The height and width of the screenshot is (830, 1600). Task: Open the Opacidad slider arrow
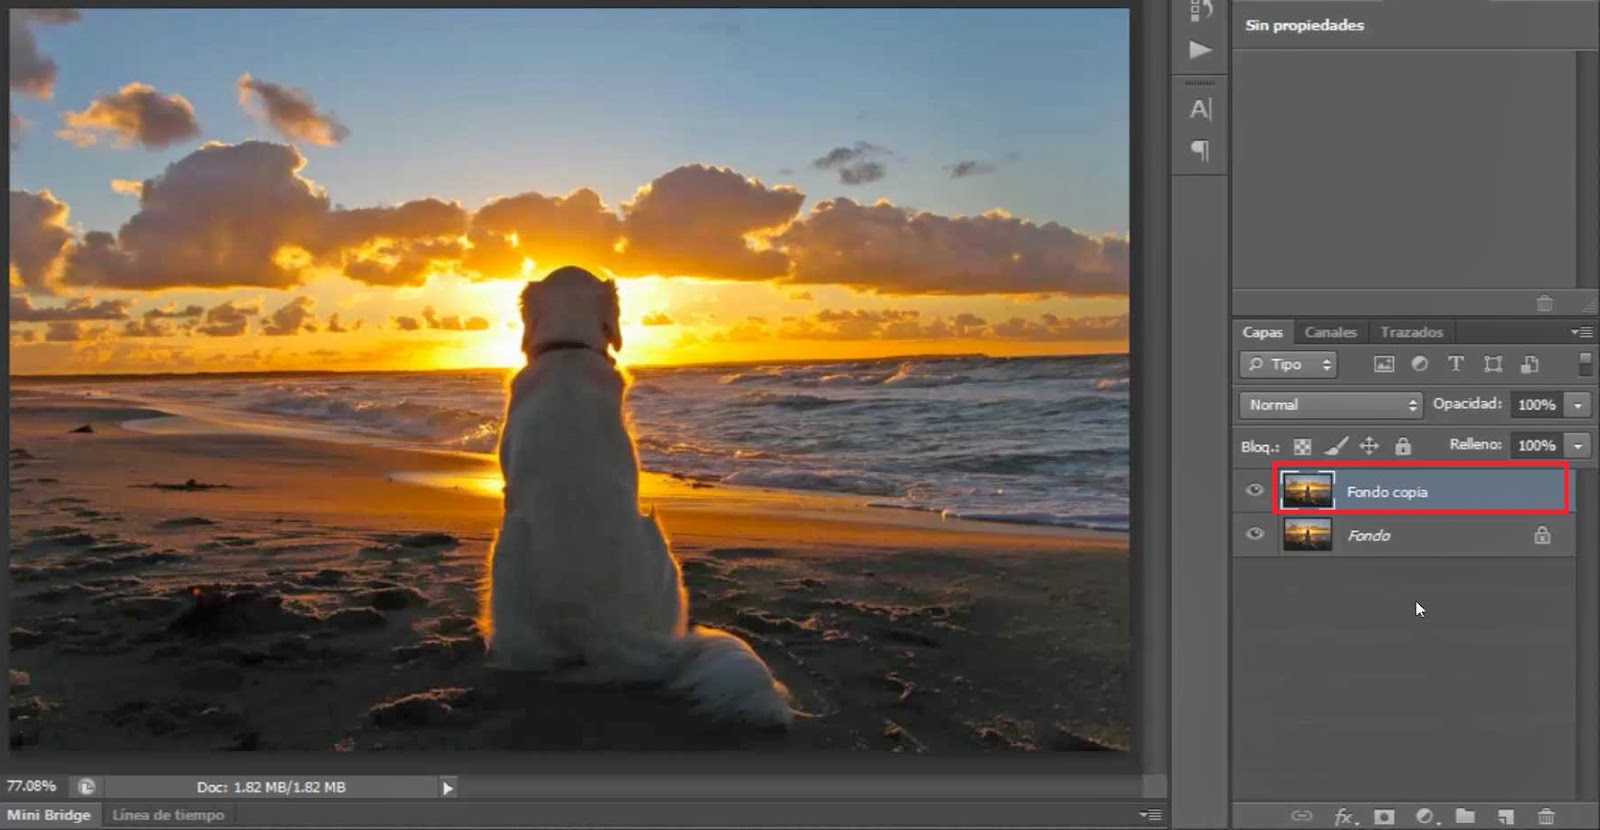(1578, 405)
